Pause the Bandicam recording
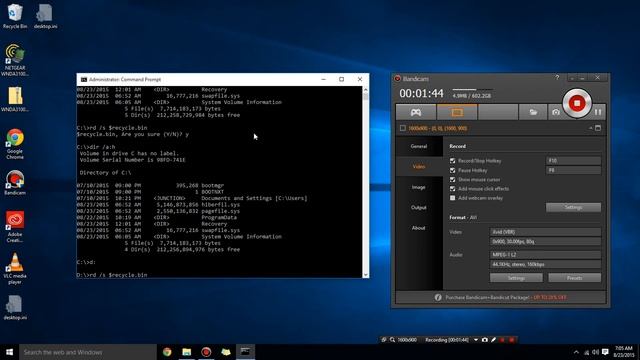 (x=598, y=112)
